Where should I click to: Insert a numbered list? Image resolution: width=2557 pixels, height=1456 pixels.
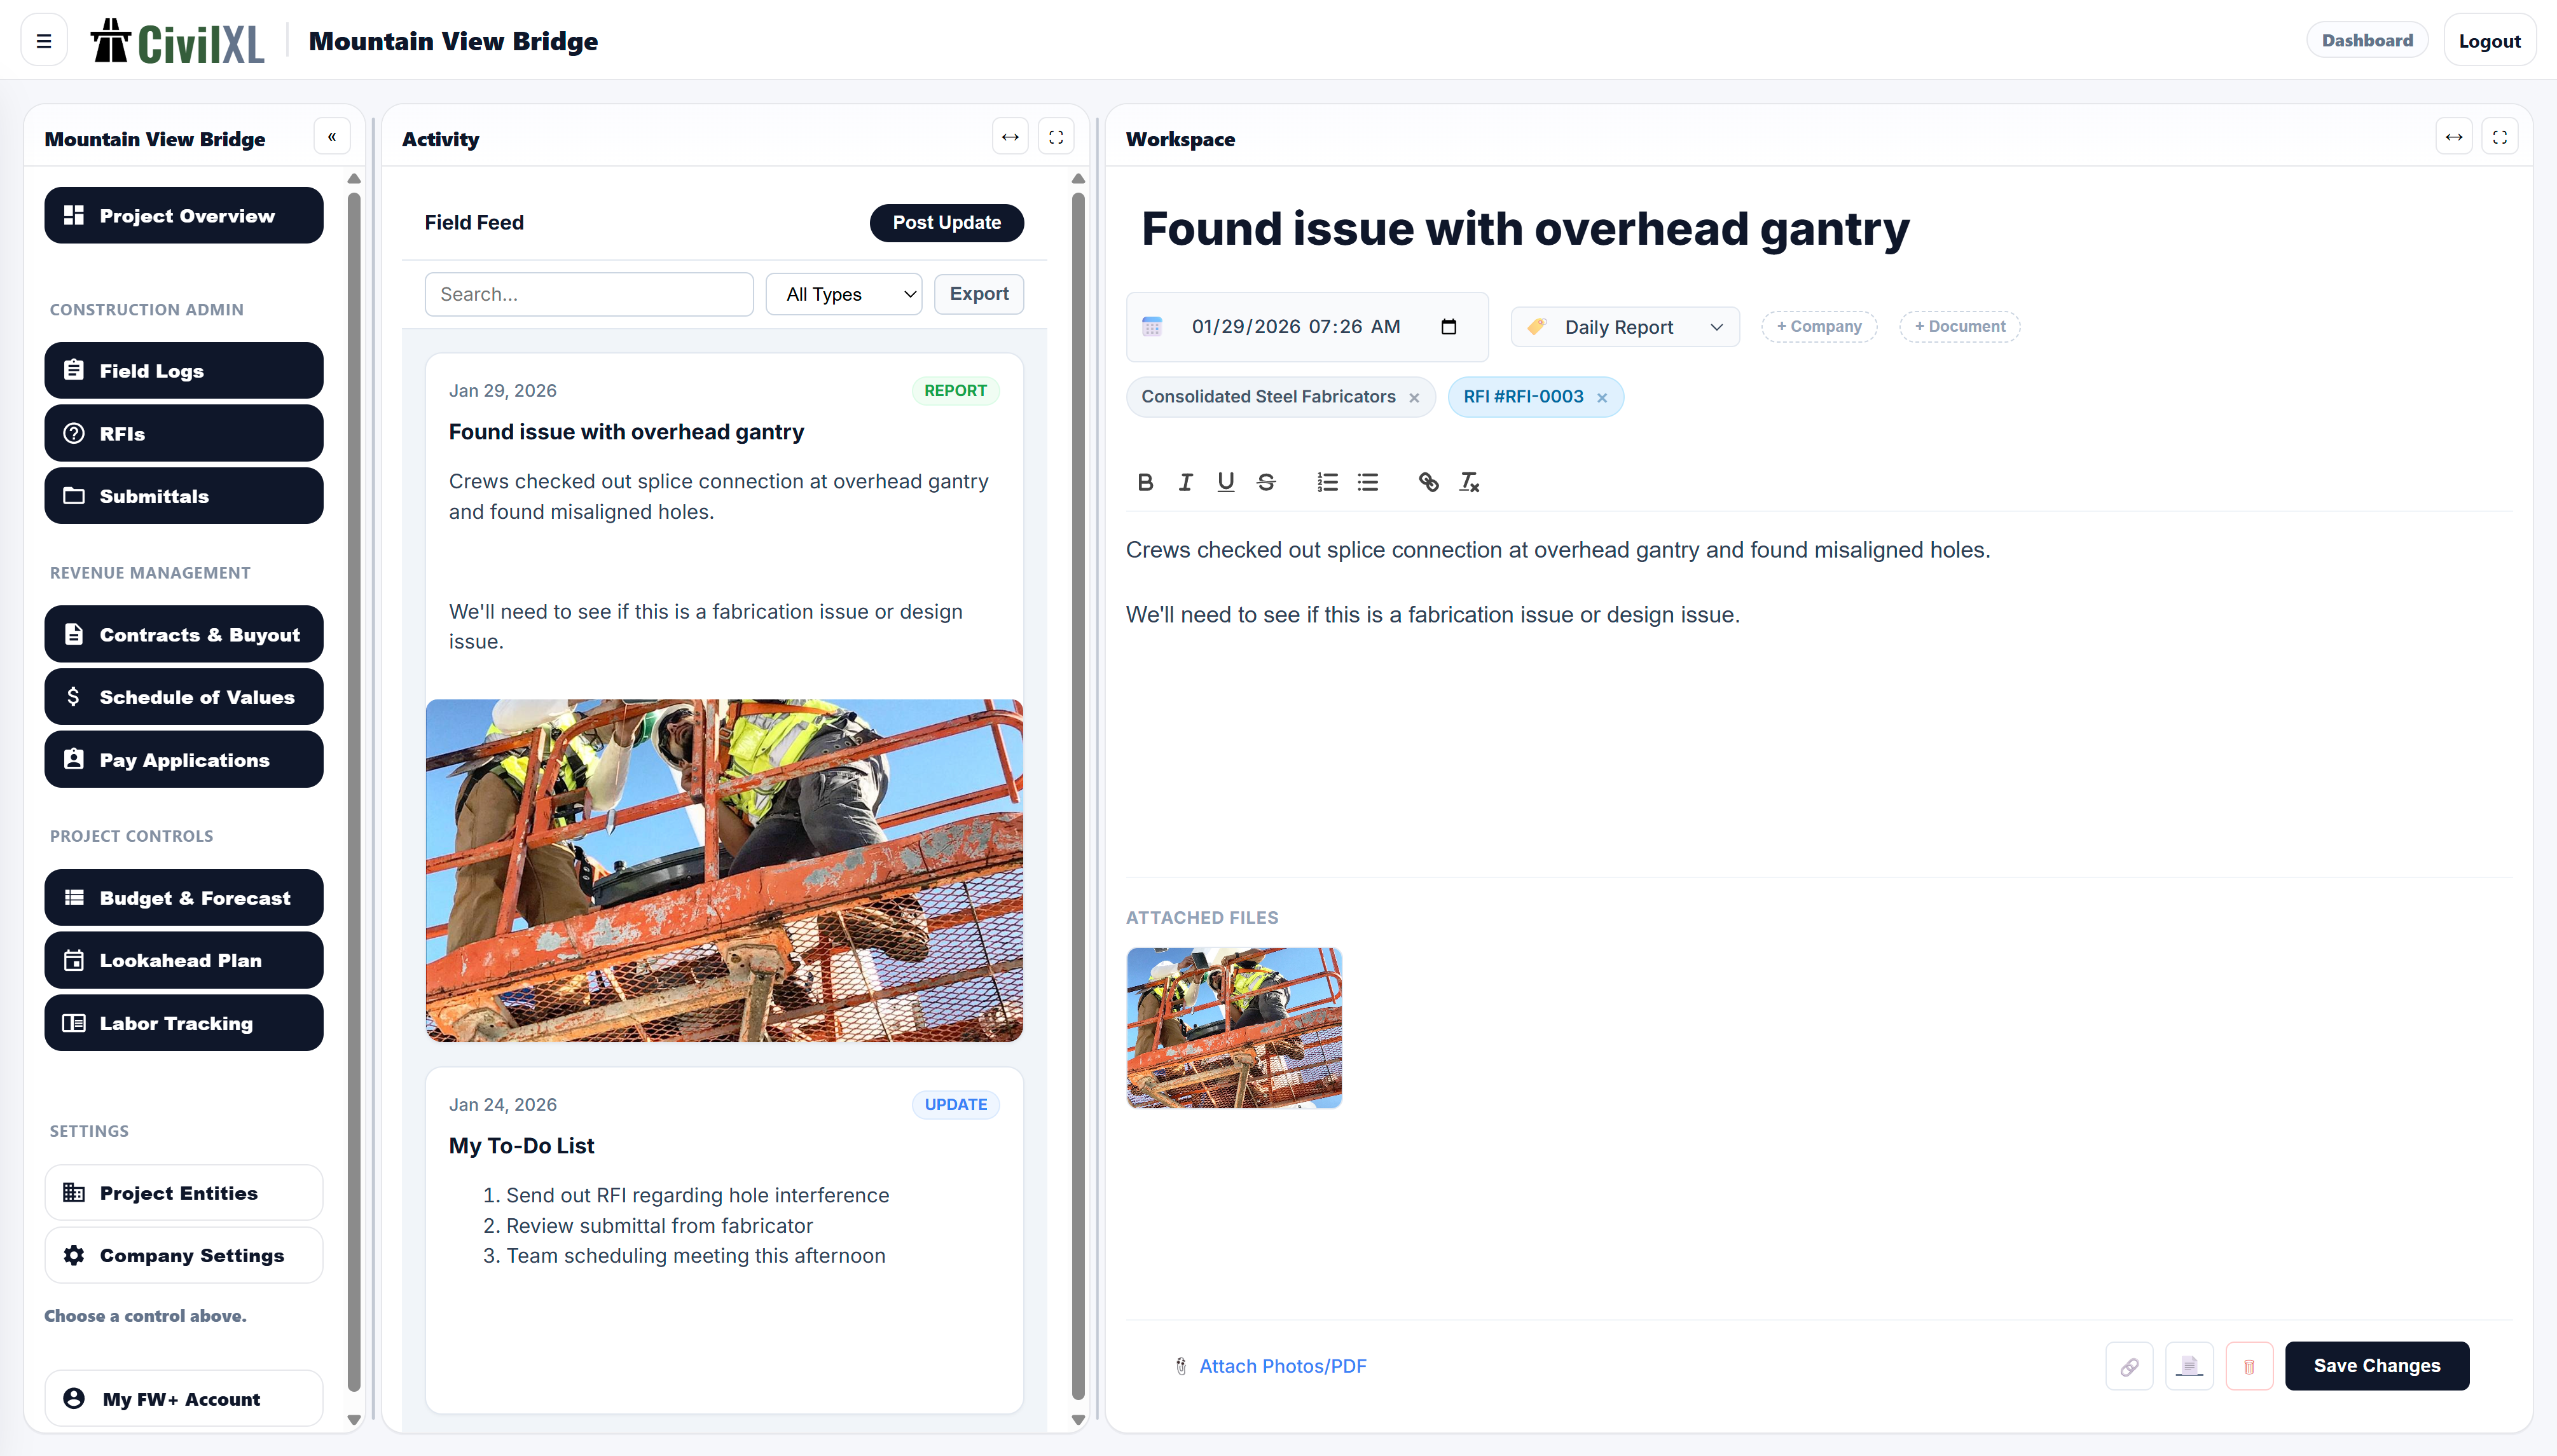click(x=1327, y=482)
